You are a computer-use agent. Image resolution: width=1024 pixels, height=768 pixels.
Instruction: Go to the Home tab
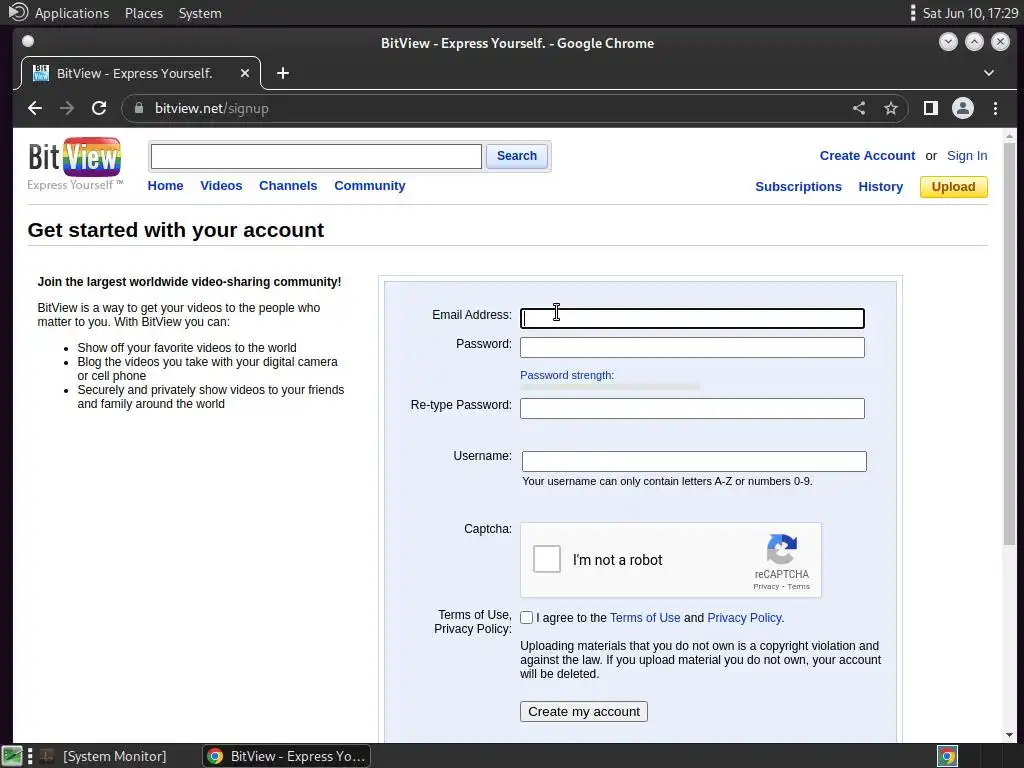(x=165, y=185)
